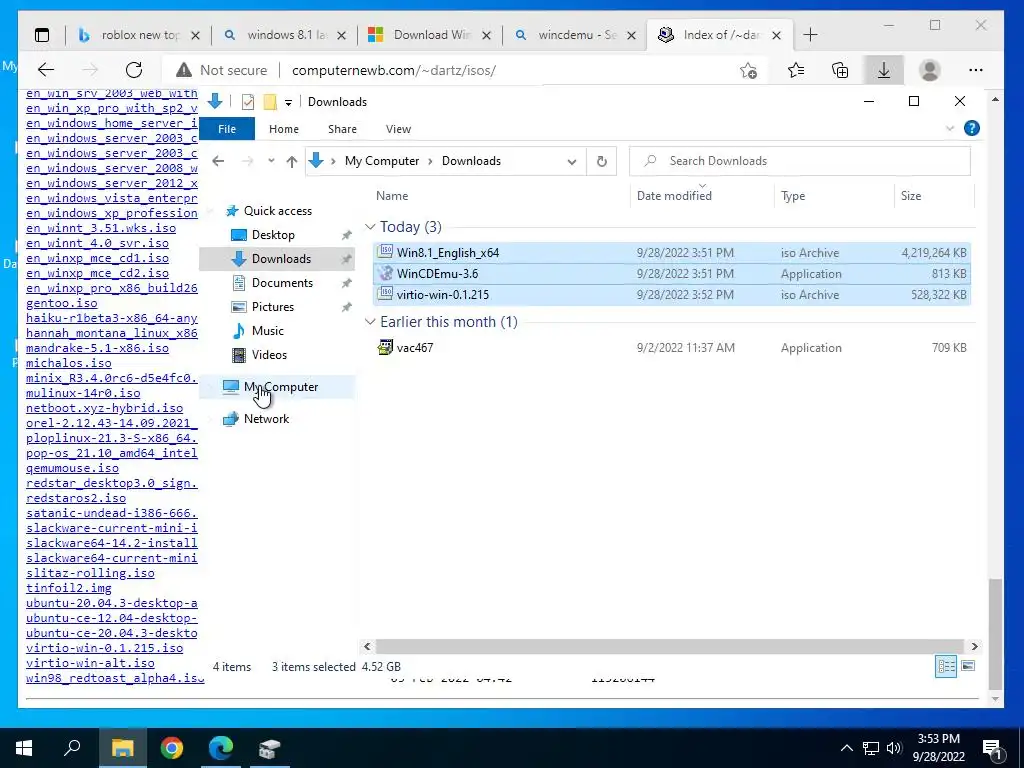Open Edge's Settings and more menu

click(976, 70)
